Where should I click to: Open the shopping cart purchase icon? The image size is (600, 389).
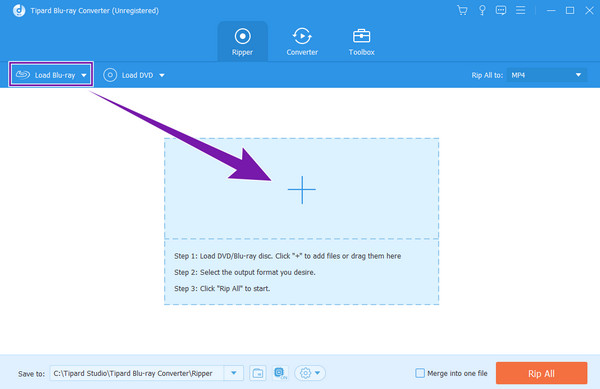[462, 10]
